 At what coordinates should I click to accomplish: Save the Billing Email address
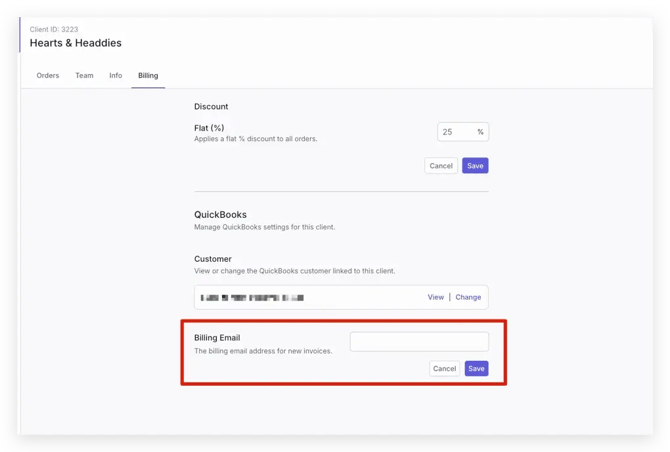[x=476, y=369]
